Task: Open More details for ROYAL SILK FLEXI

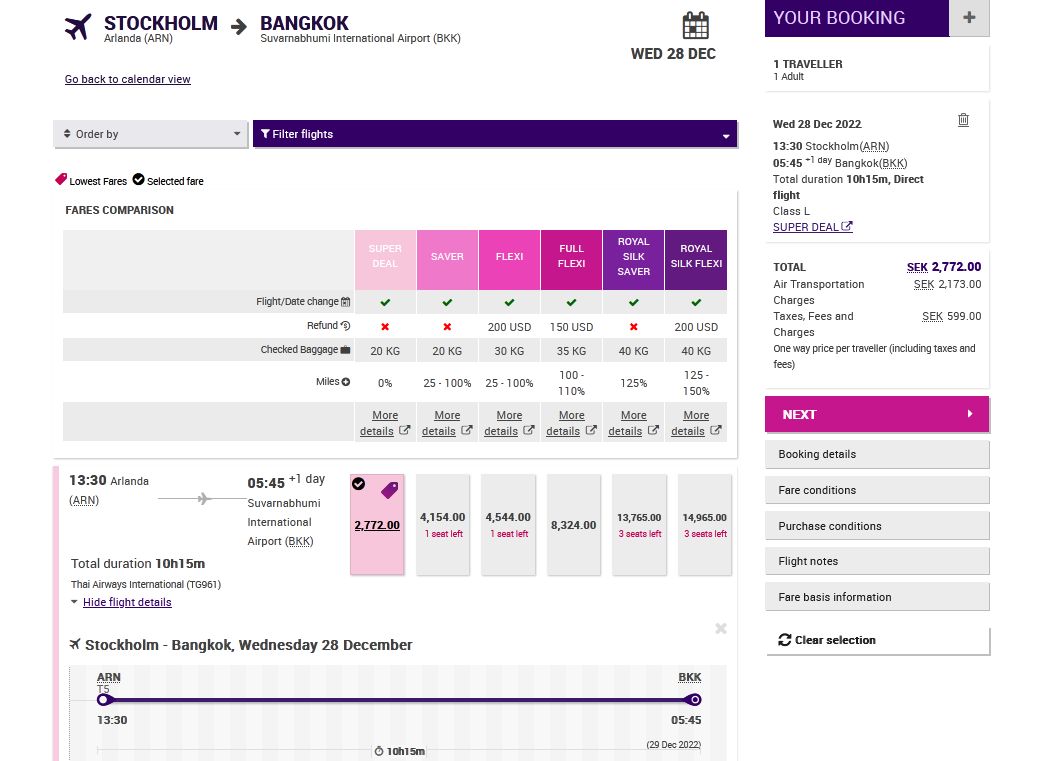Action: (x=696, y=423)
